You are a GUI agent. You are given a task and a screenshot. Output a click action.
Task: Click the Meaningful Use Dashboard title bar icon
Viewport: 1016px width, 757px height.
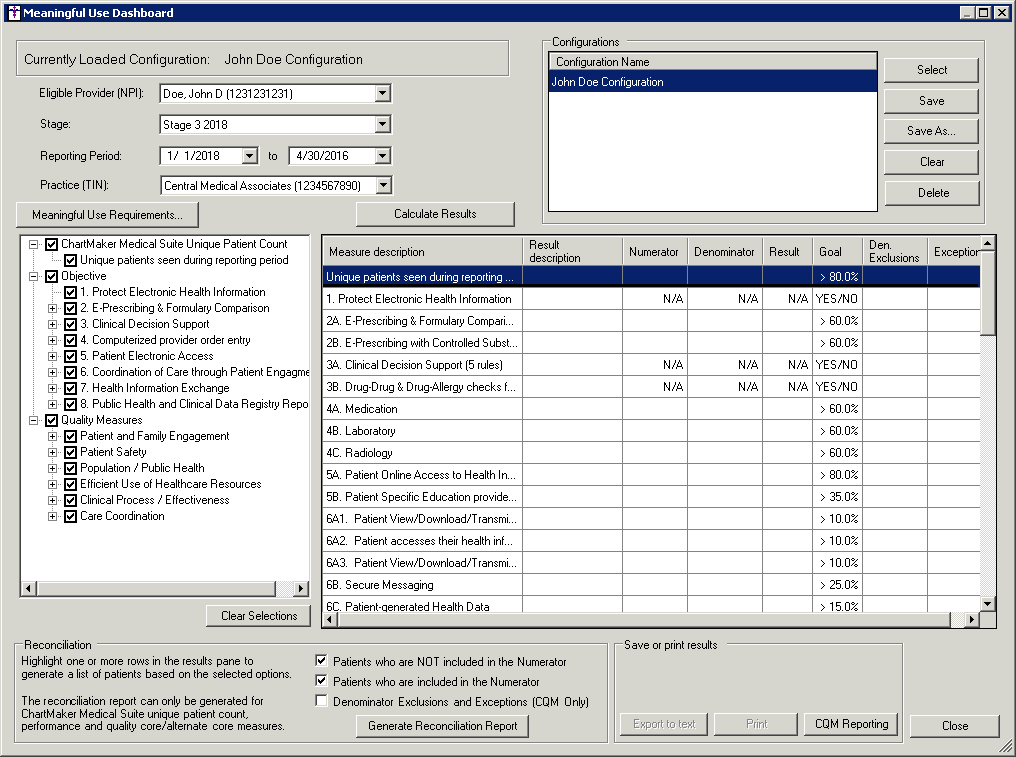[13, 13]
